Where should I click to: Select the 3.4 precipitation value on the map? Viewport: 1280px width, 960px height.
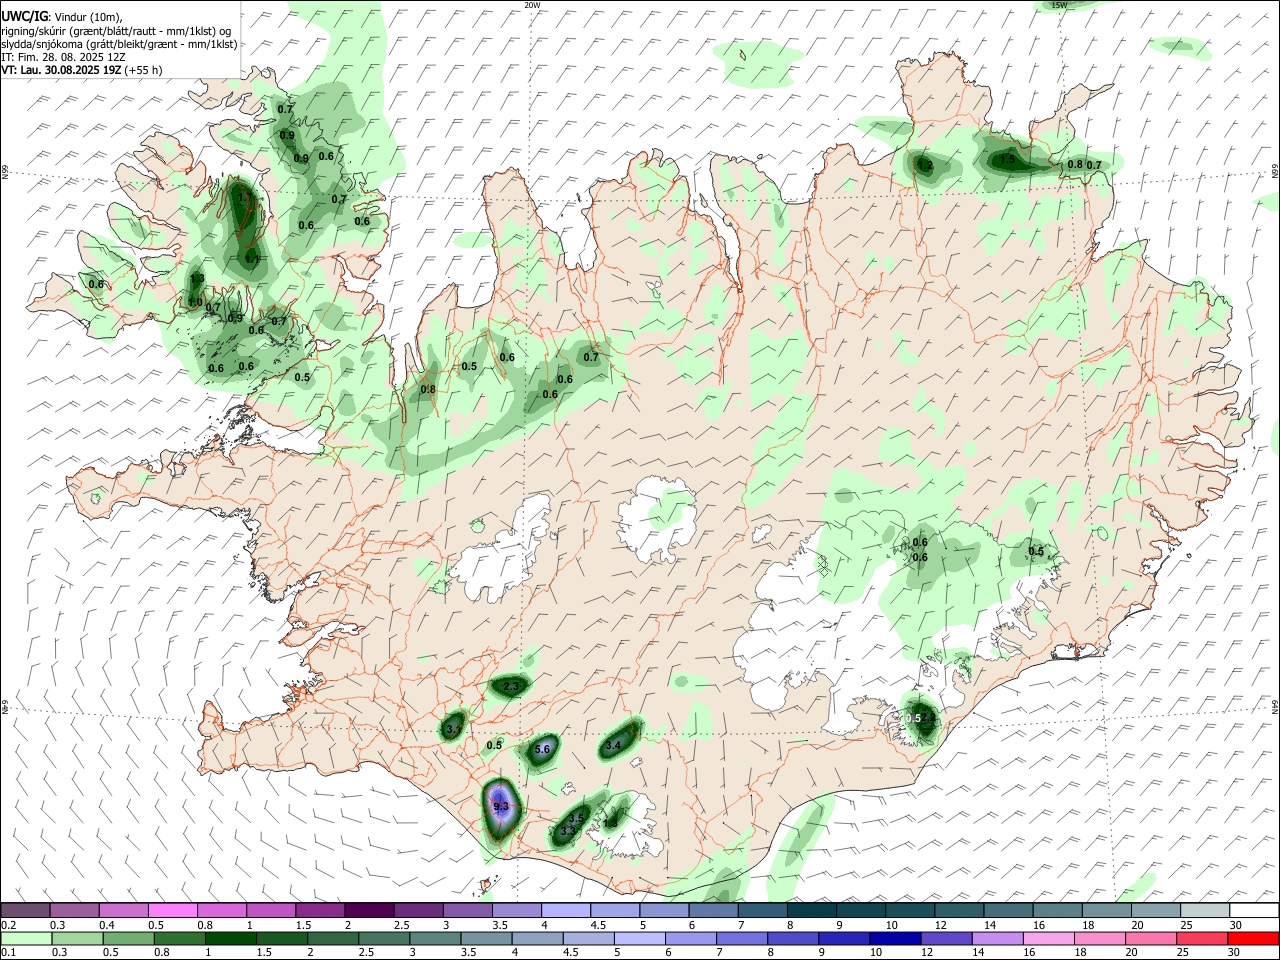614,745
